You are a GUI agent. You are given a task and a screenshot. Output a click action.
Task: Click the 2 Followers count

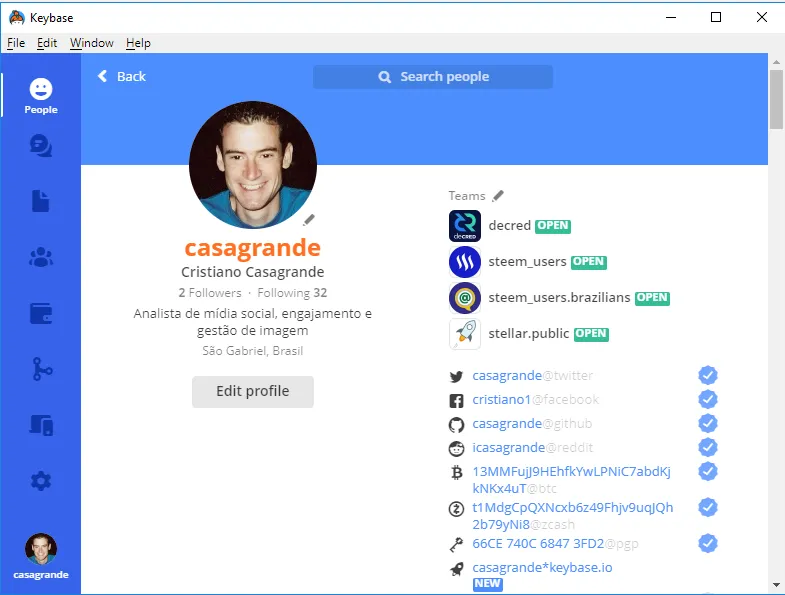pos(210,293)
